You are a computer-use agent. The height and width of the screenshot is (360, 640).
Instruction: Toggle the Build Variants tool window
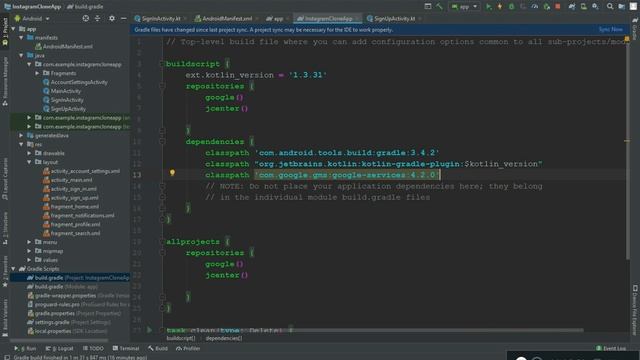coord(5,318)
